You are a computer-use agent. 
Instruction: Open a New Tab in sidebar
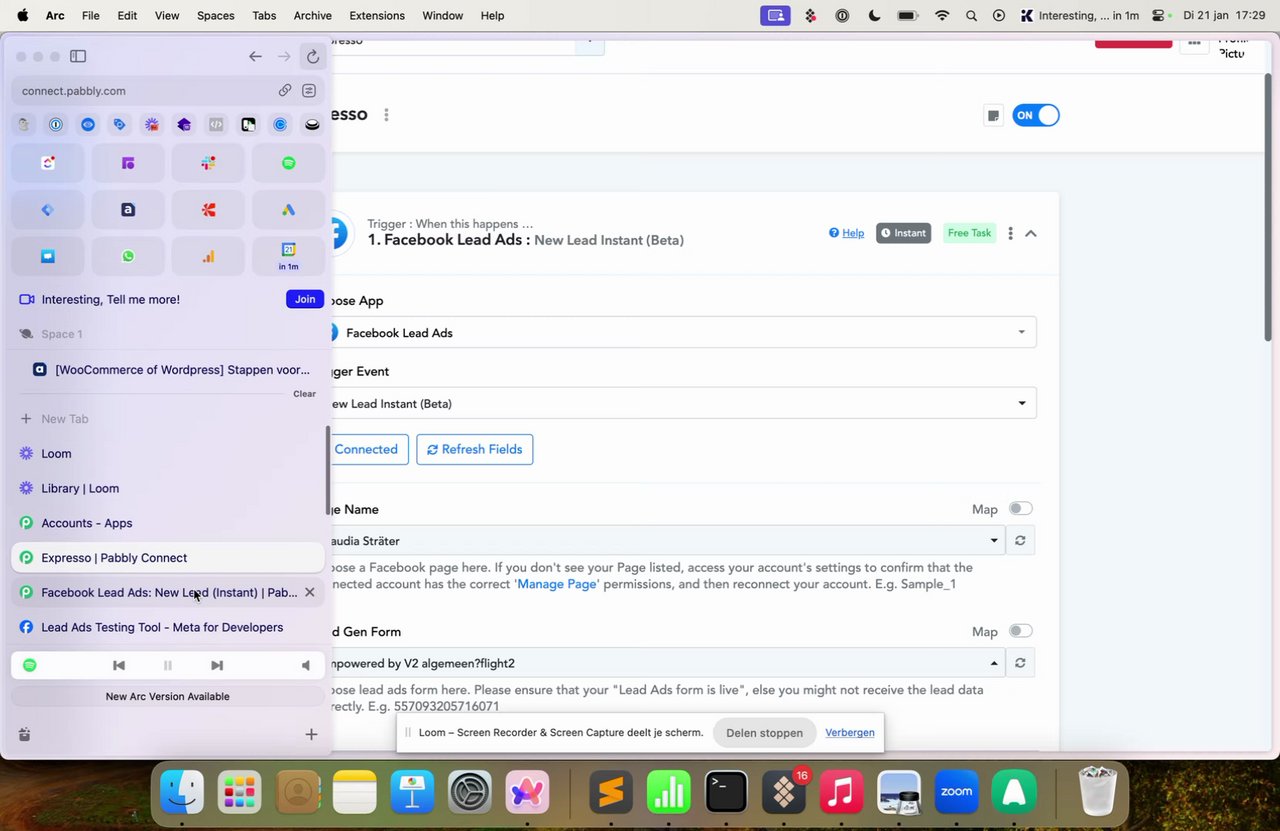pos(168,419)
